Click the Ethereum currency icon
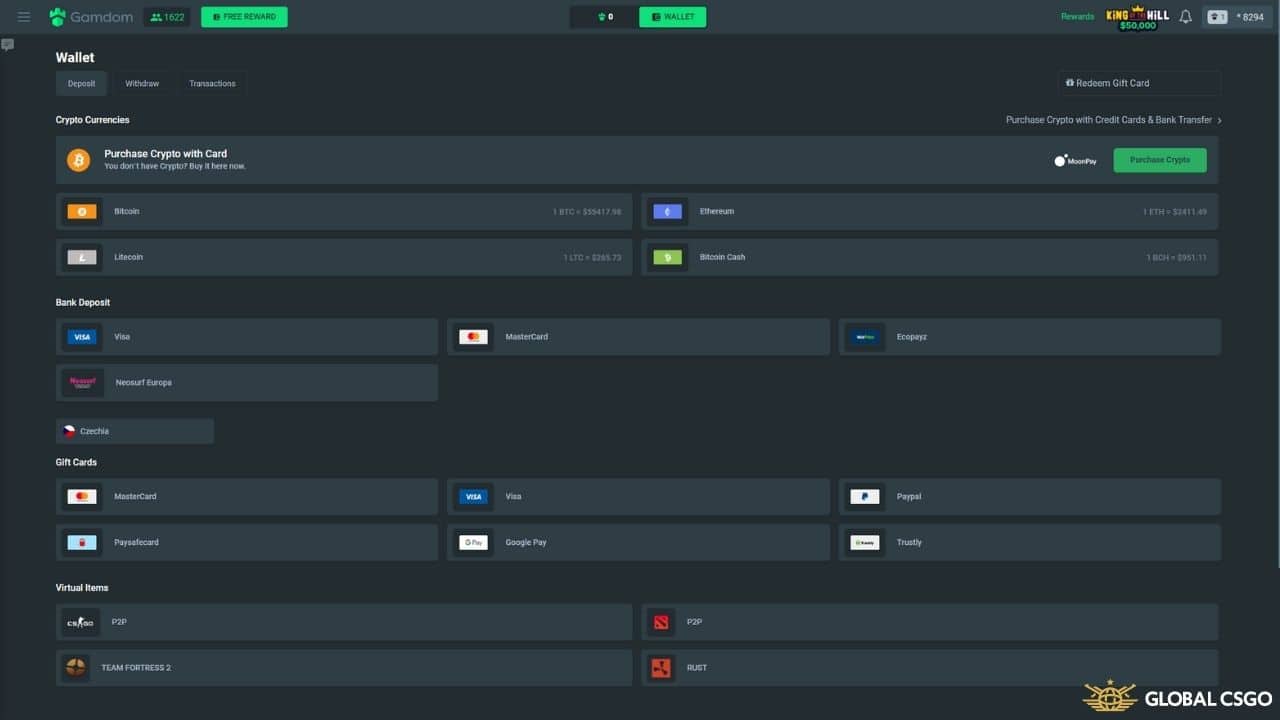The height and width of the screenshot is (720, 1280). 667,212
